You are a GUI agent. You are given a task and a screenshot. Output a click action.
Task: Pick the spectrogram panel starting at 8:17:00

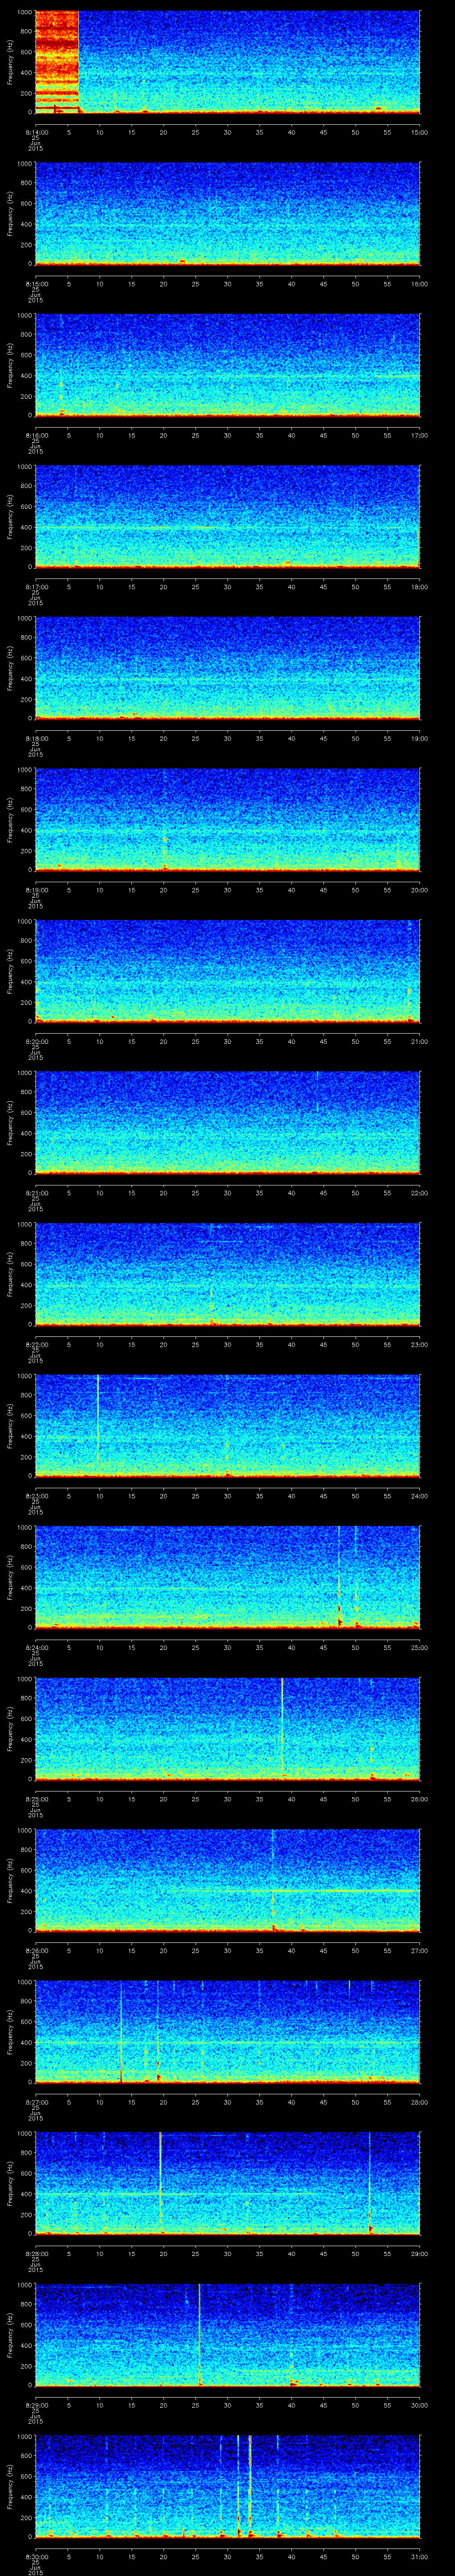point(227,517)
